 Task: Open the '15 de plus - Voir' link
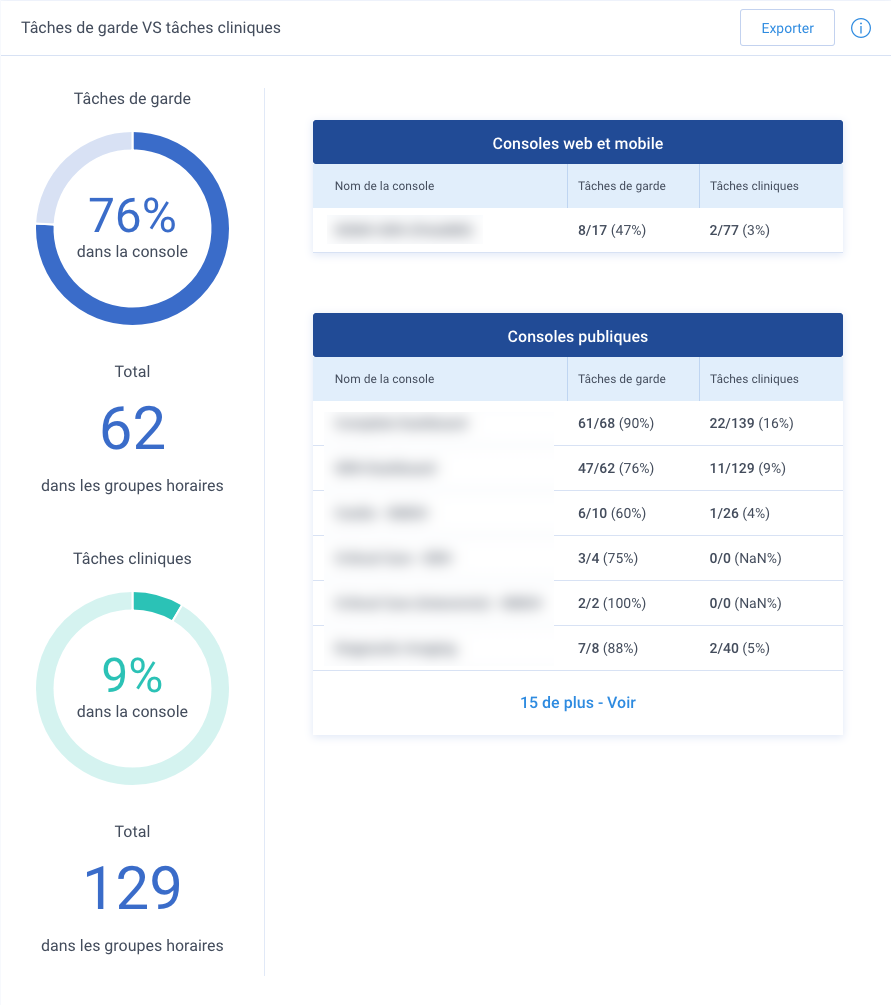[x=578, y=702]
